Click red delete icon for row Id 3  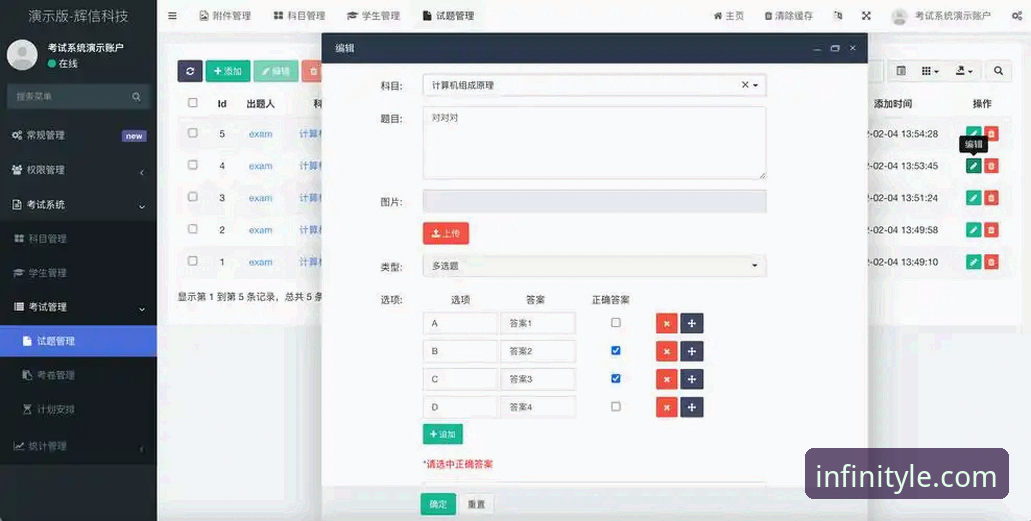pyautogui.click(x=992, y=197)
